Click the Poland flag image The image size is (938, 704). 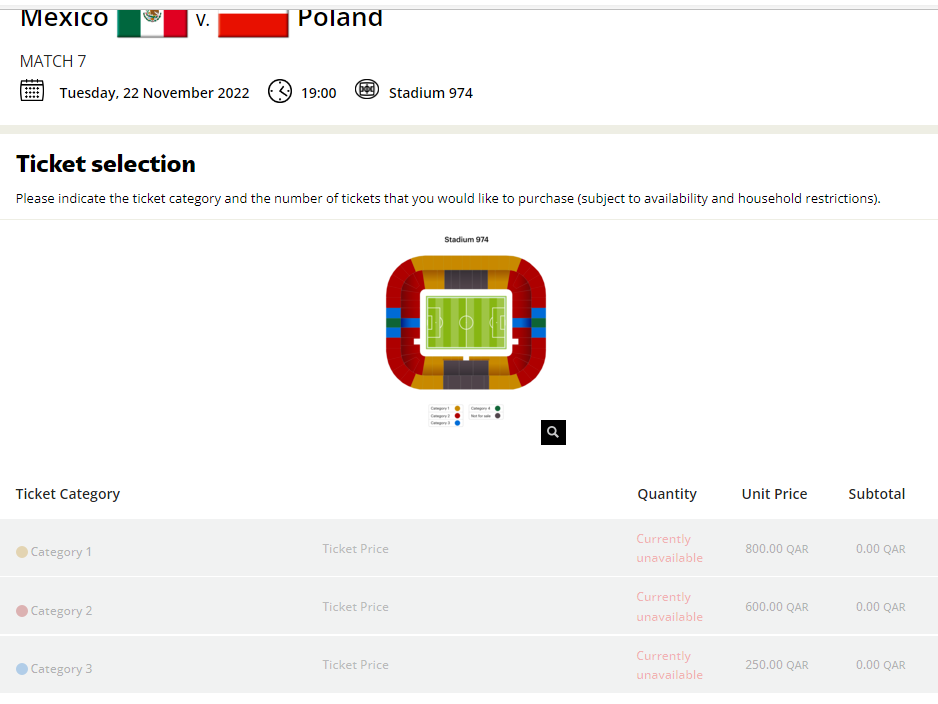coord(253,23)
